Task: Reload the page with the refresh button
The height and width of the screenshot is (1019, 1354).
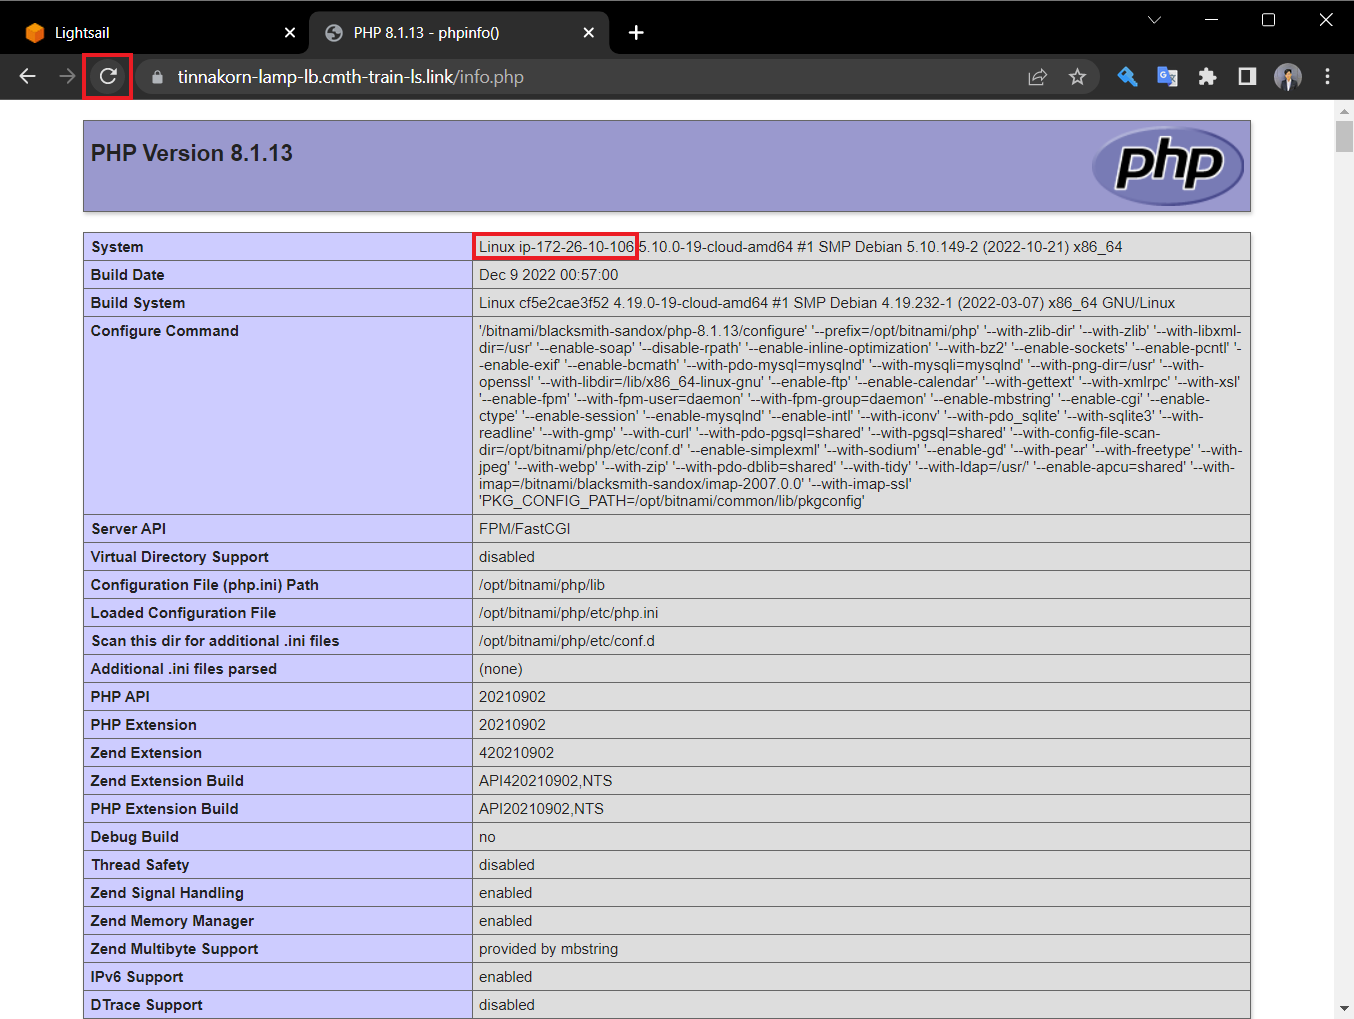Action: coord(108,76)
